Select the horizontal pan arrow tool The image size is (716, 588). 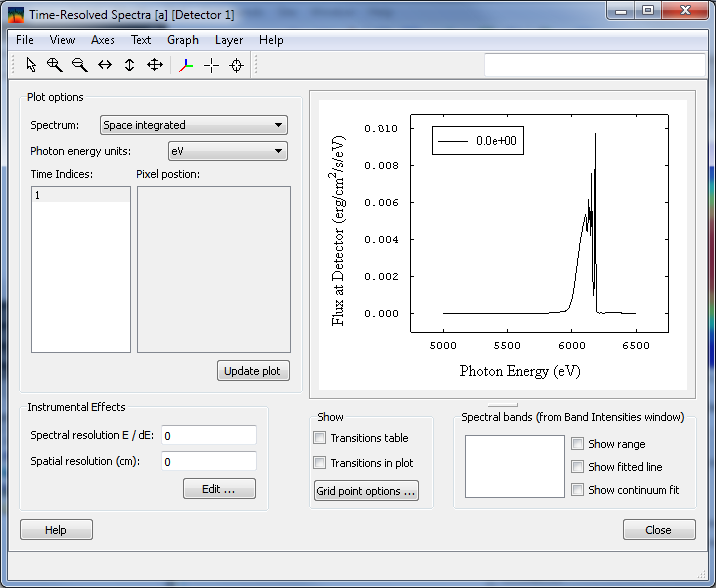[105, 65]
